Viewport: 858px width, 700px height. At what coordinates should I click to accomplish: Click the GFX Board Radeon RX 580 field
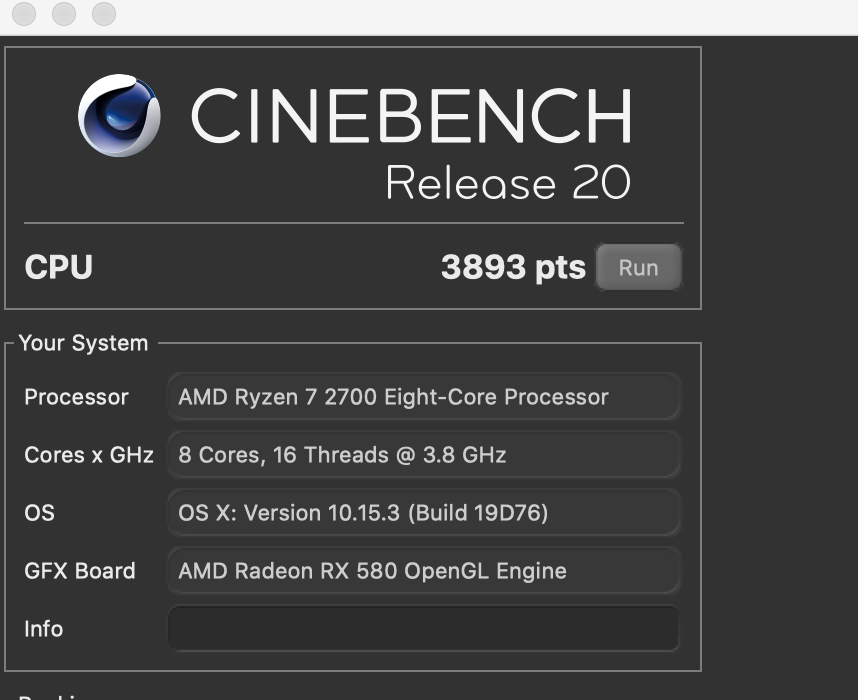coord(424,571)
